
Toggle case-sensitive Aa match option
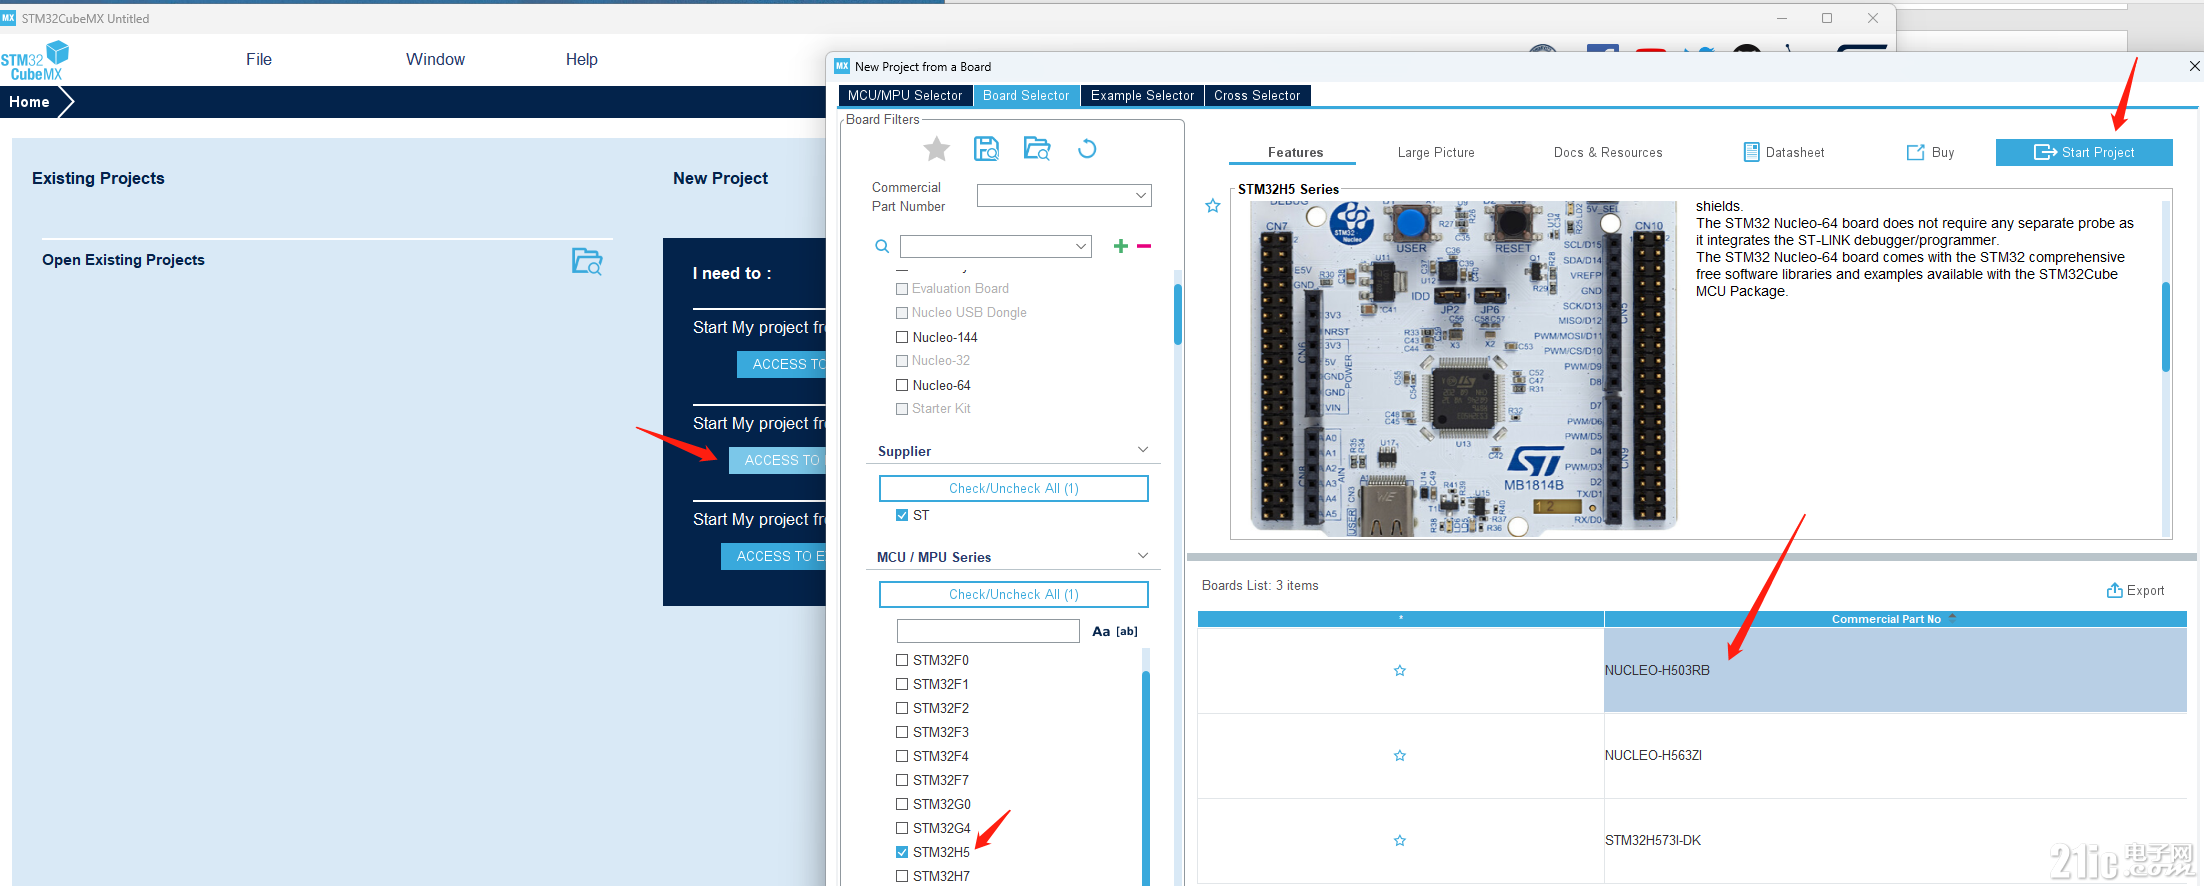click(x=1101, y=631)
